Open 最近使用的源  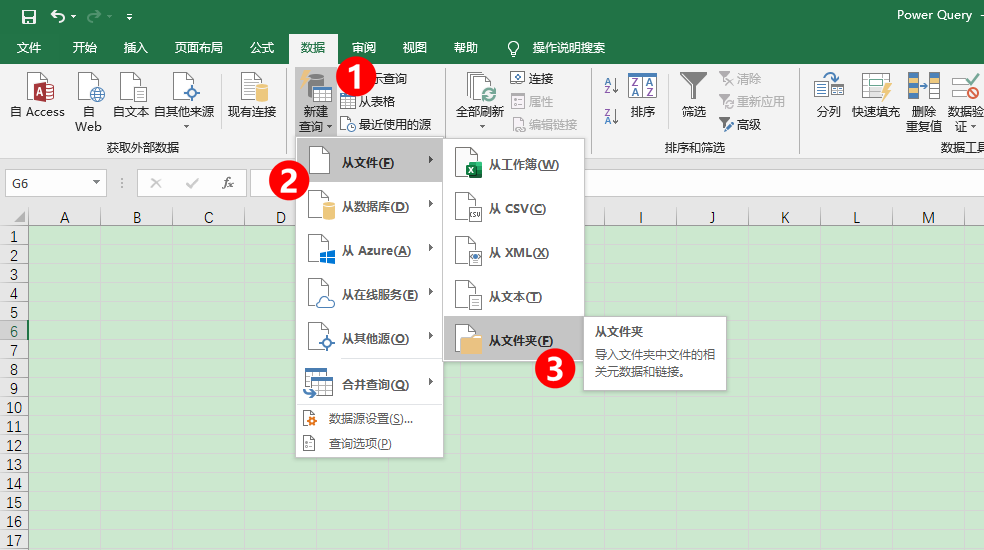click(386, 124)
